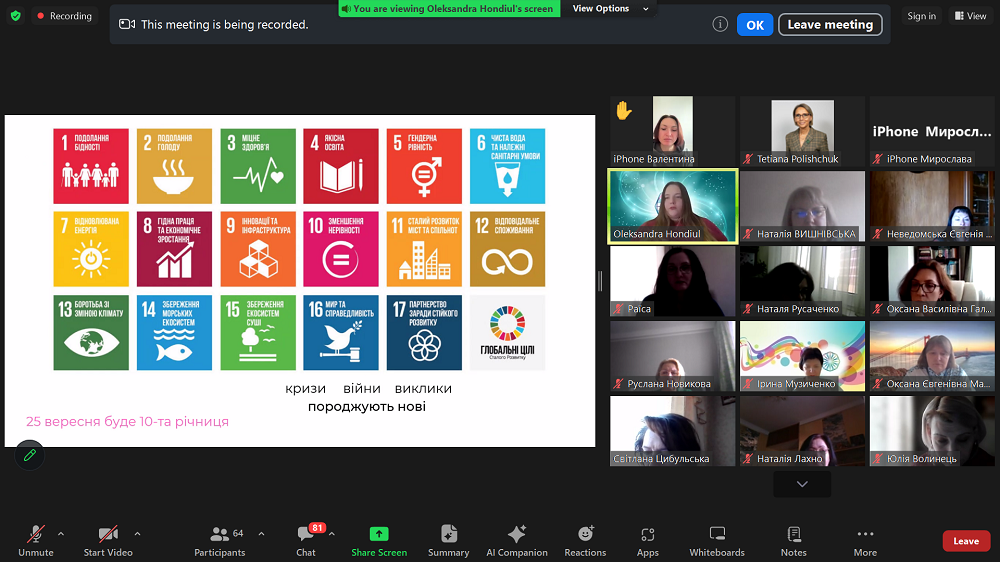Image resolution: width=1000 pixels, height=562 pixels.
Task: Open Whiteboards from the toolbar
Action: point(717,540)
